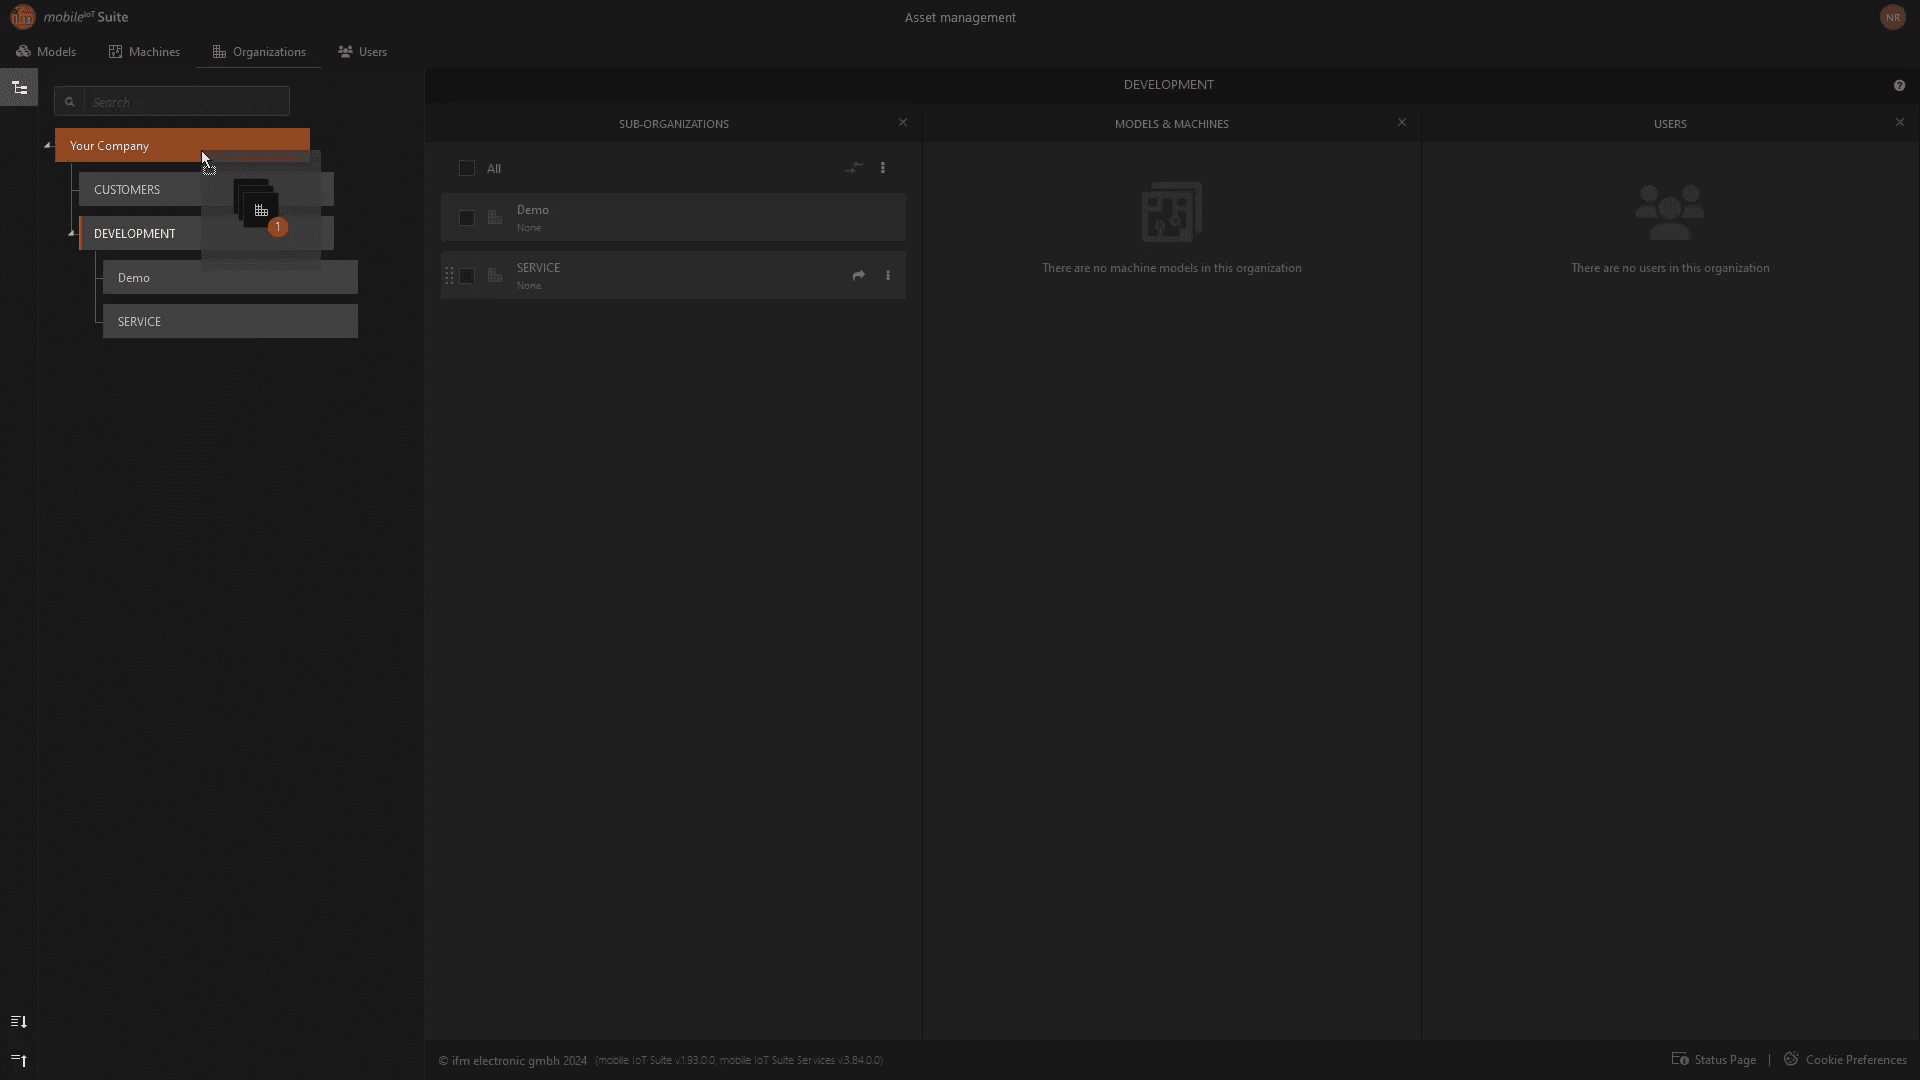
Task: Open the three-dot menu in All header row
Action: click(x=883, y=168)
